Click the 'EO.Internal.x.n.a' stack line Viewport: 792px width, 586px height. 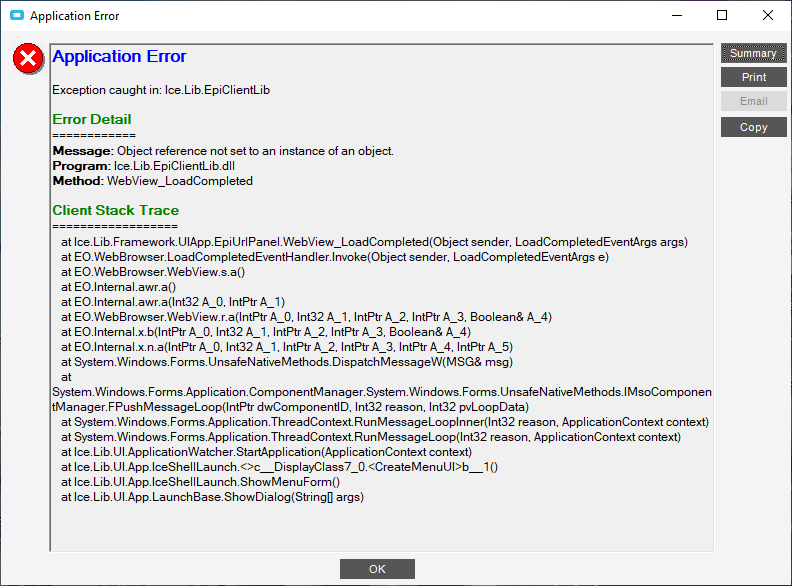click(x=287, y=347)
